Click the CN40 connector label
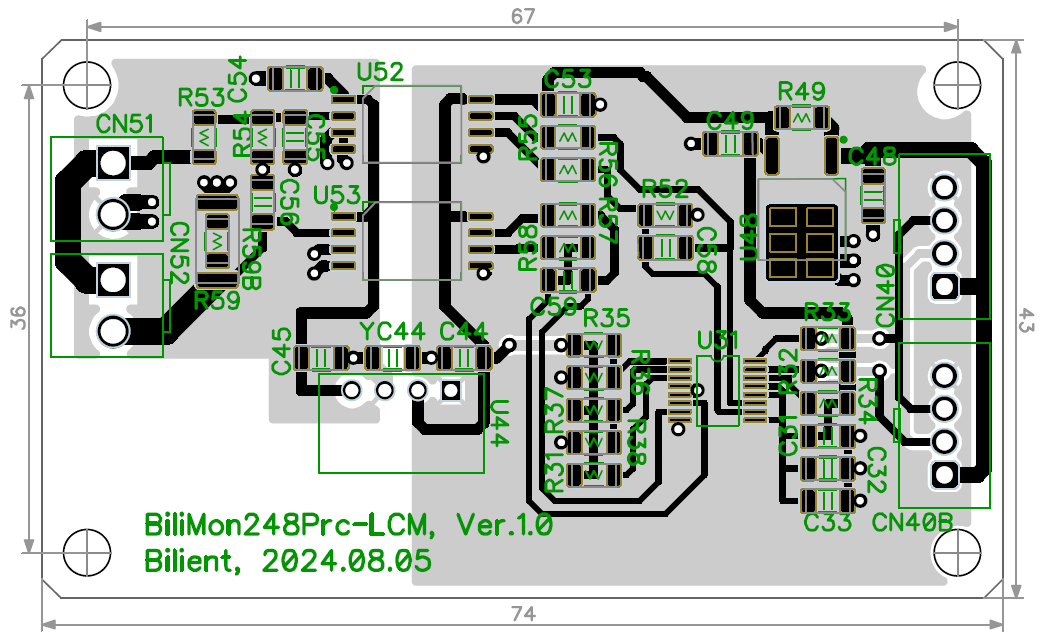 pyautogui.click(x=885, y=296)
